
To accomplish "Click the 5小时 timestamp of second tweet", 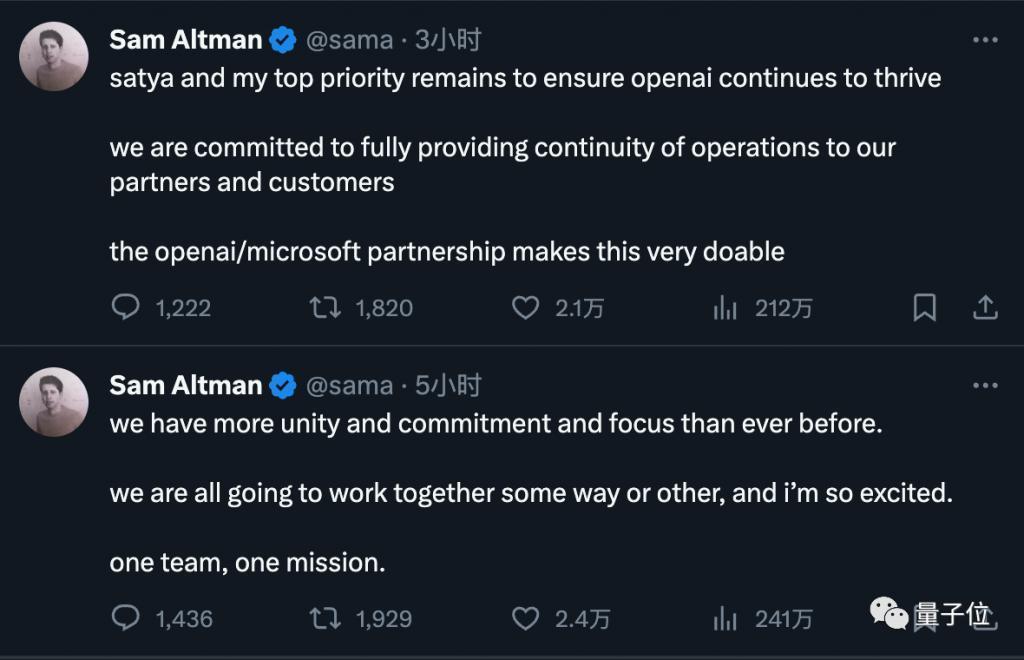I will [448, 385].
